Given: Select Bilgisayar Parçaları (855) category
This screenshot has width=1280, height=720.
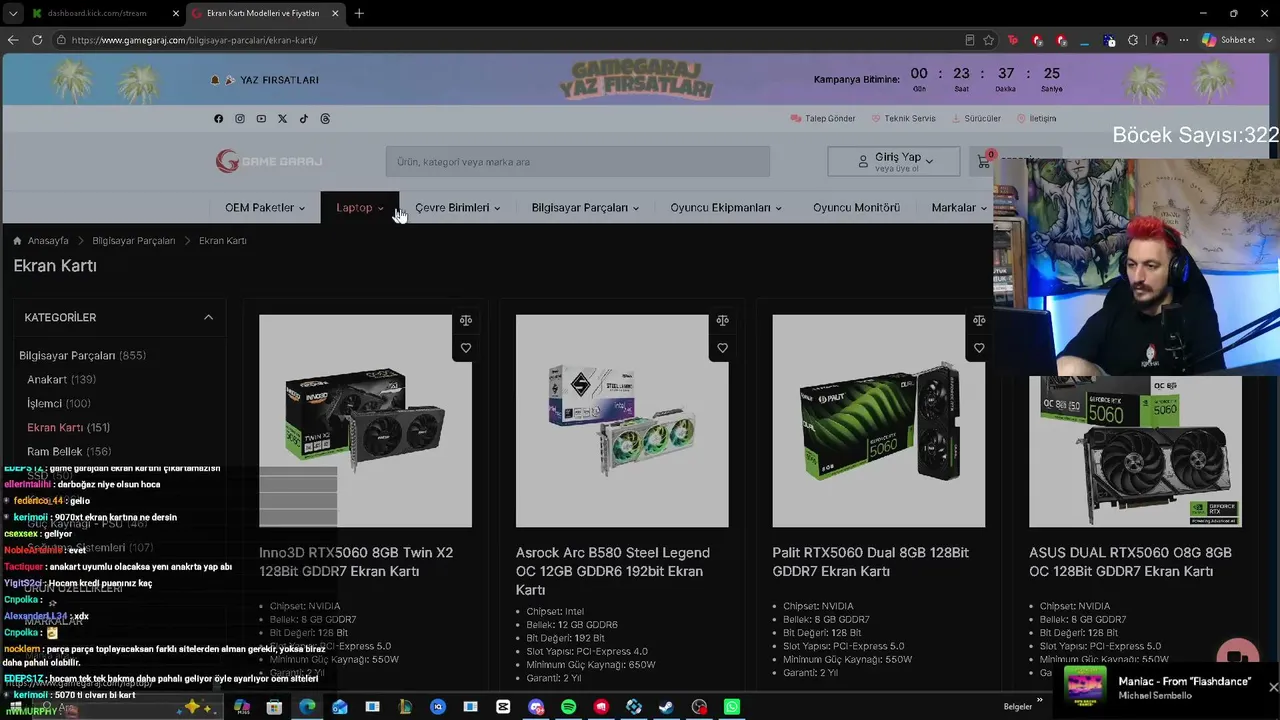Looking at the screenshot, I should point(82,356).
